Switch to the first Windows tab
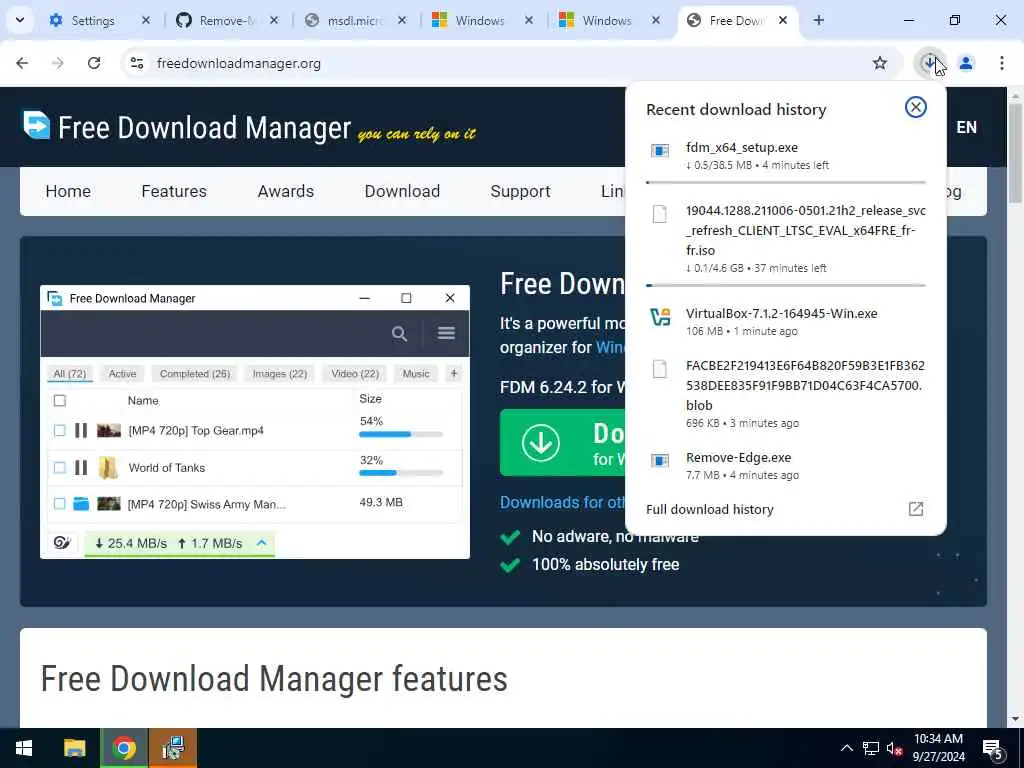This screenshot has height=768, width=1024. coord(483,20)
